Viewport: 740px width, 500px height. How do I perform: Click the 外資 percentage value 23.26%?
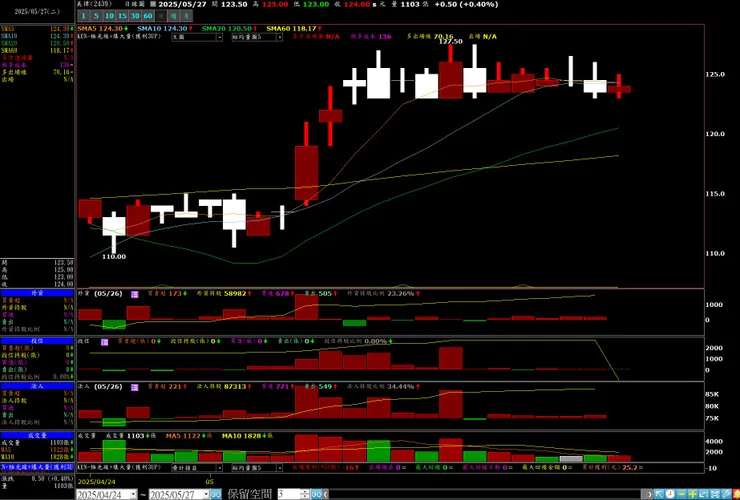(401, 294)
